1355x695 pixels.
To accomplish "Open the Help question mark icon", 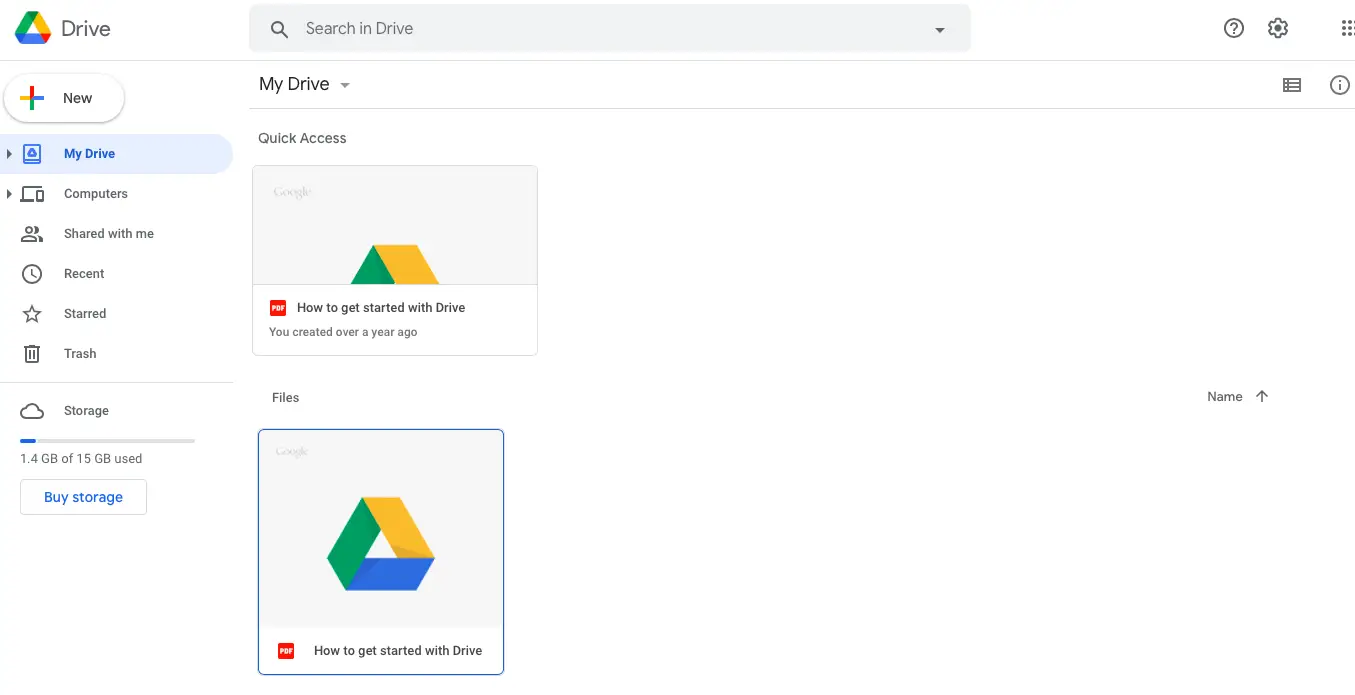I will click(1234, 28).
